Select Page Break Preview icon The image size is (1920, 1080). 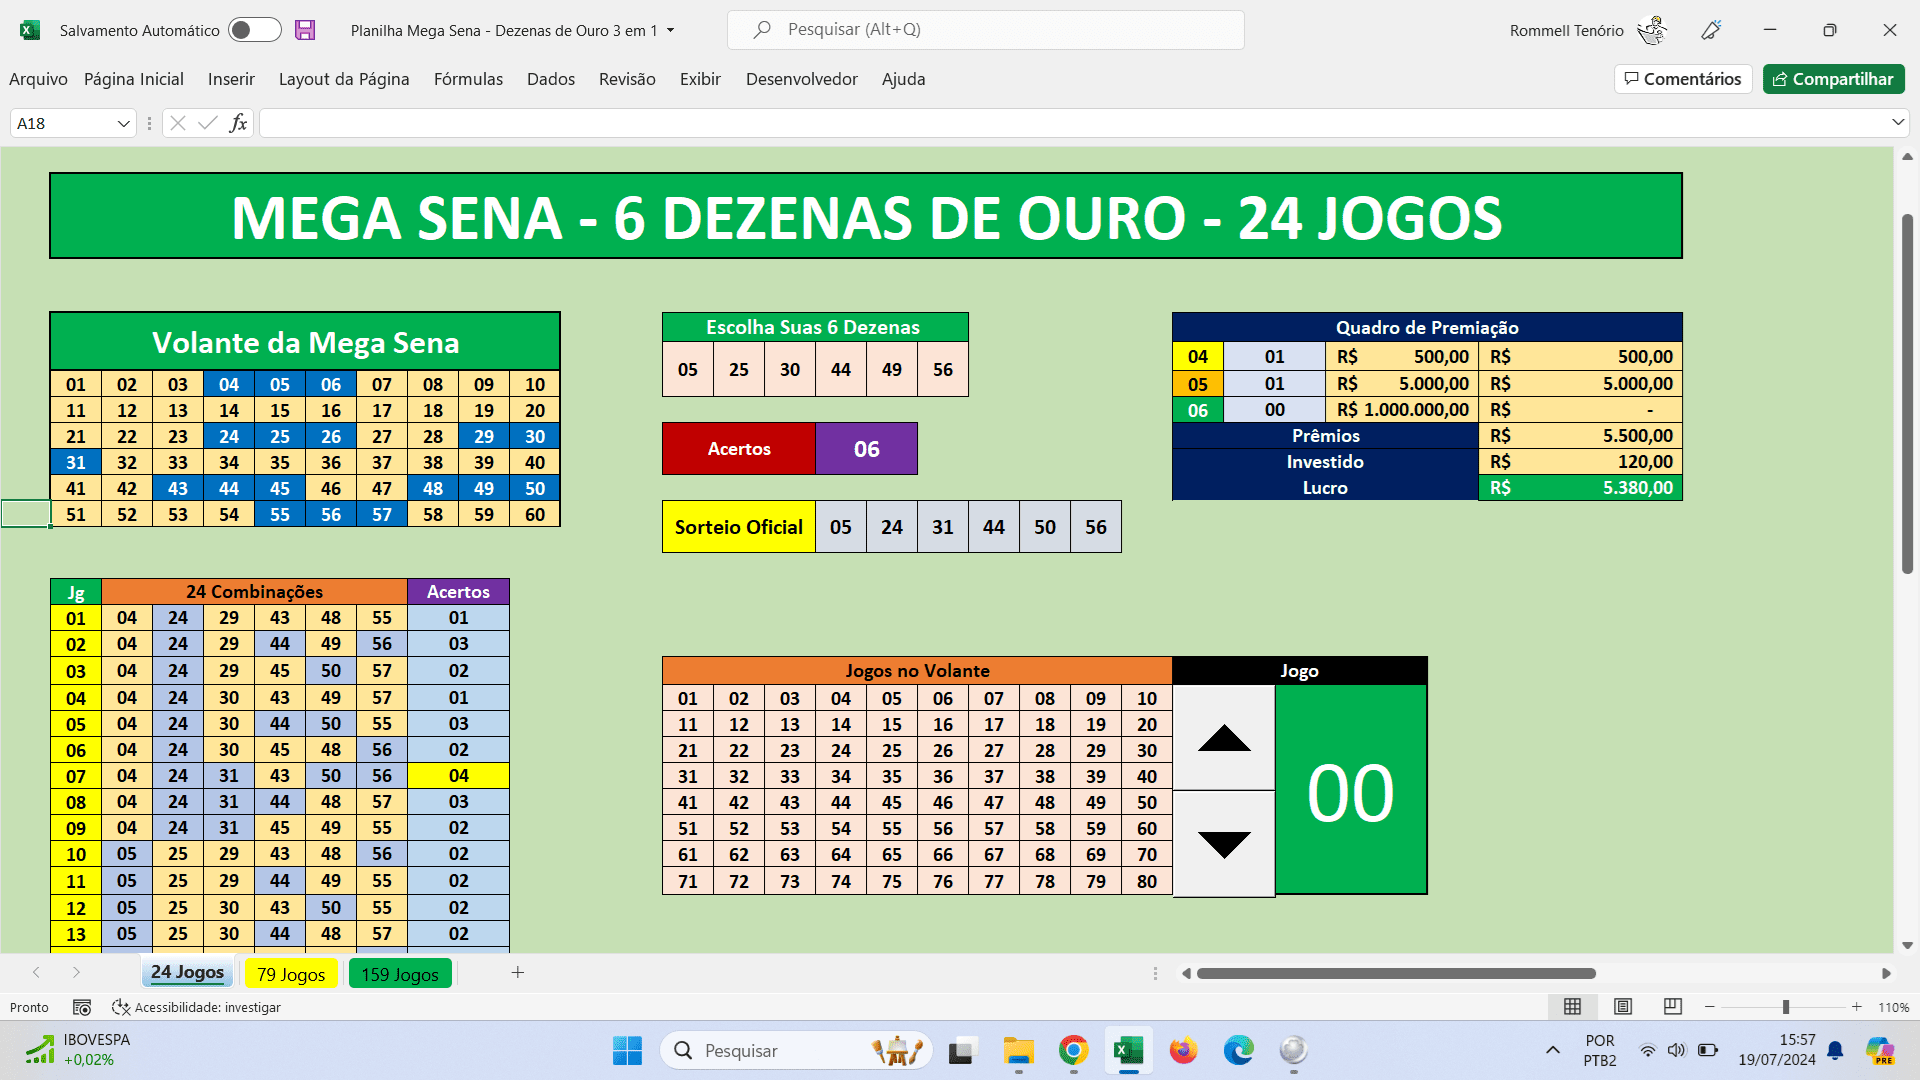1672,1006
